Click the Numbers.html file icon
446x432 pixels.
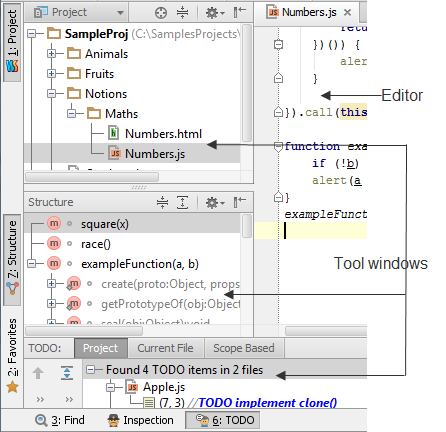click(x=114, y=133)
